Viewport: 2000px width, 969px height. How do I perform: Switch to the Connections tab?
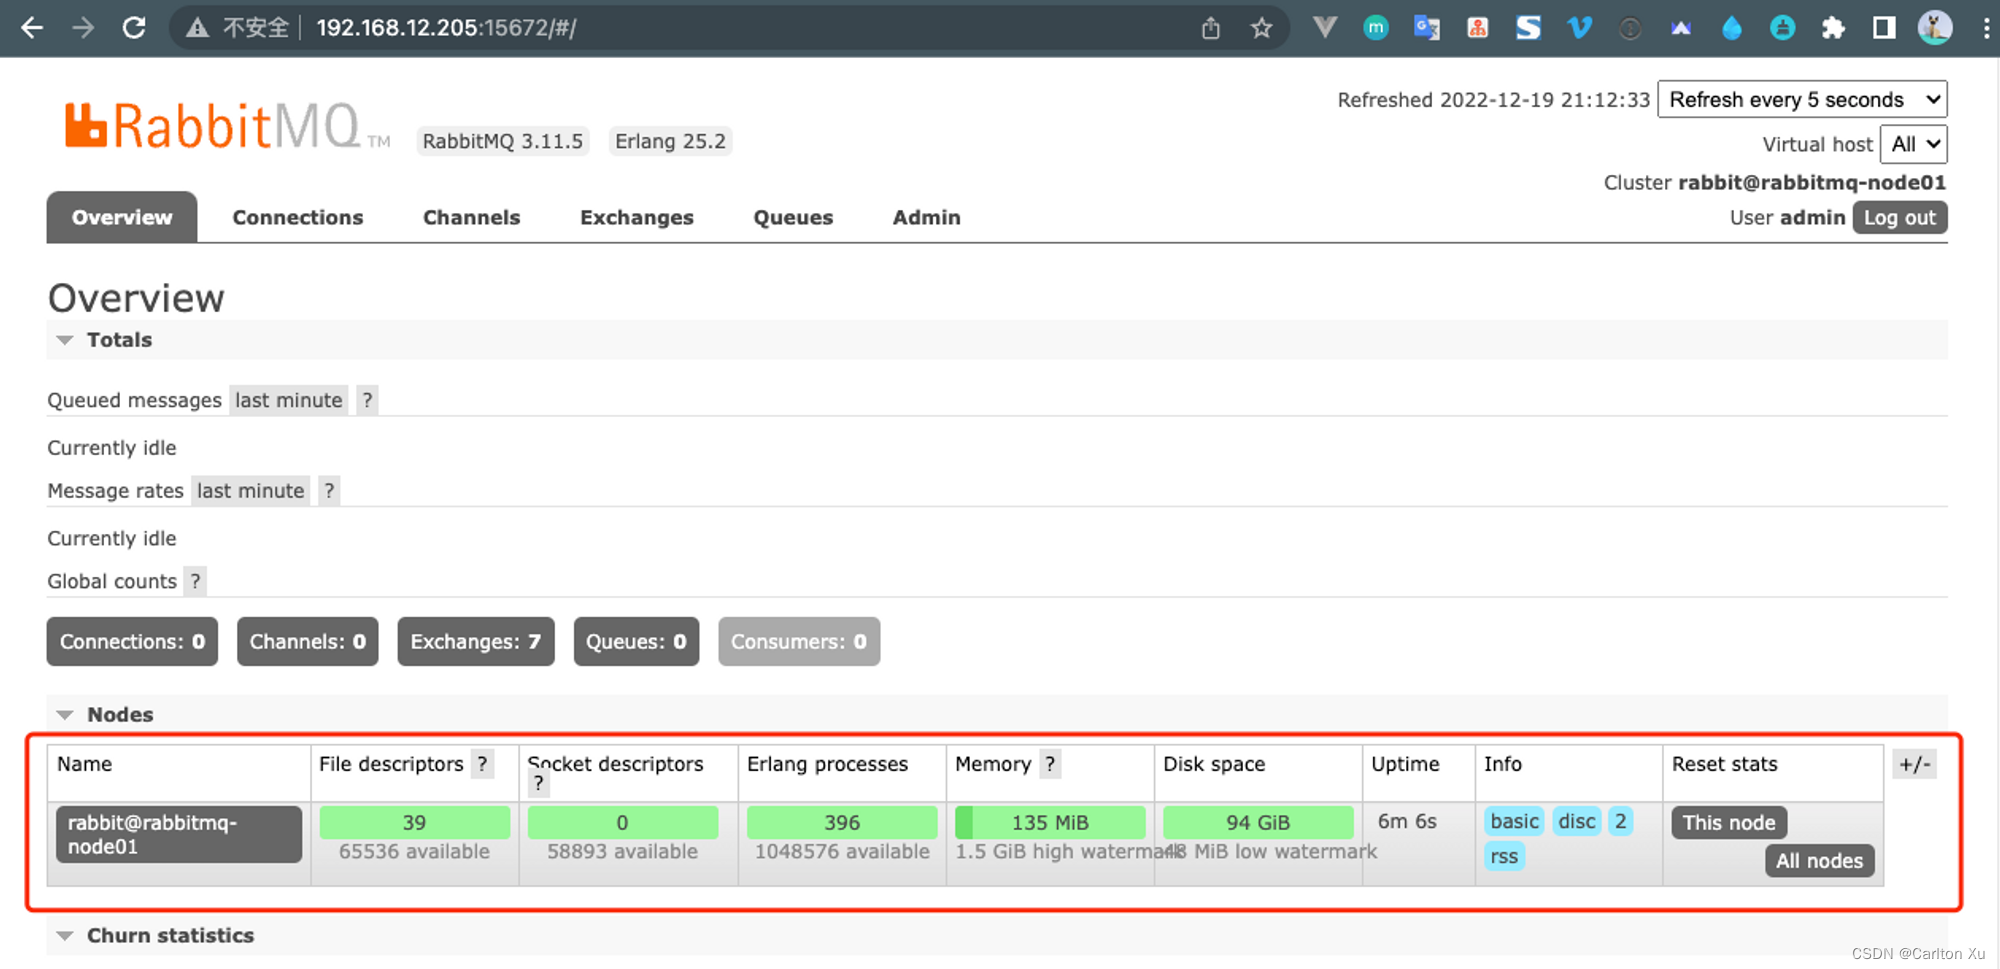[298, 217]
